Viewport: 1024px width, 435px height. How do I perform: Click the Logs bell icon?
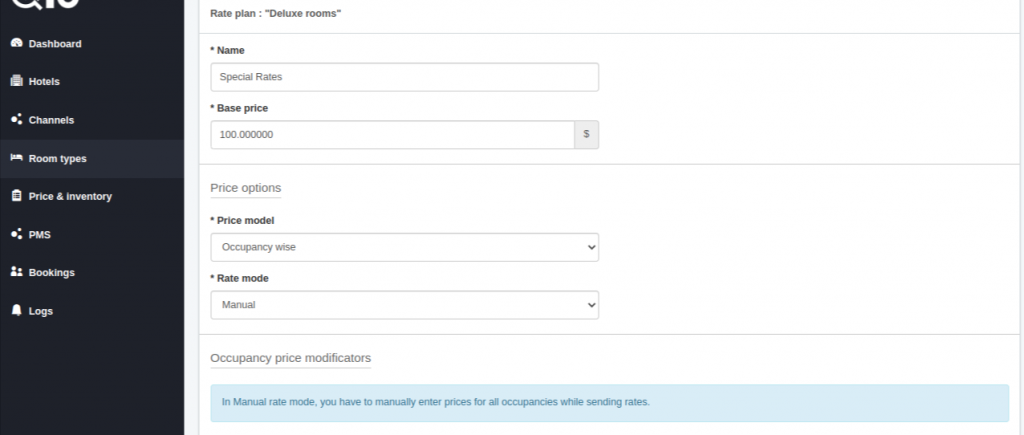17,310
